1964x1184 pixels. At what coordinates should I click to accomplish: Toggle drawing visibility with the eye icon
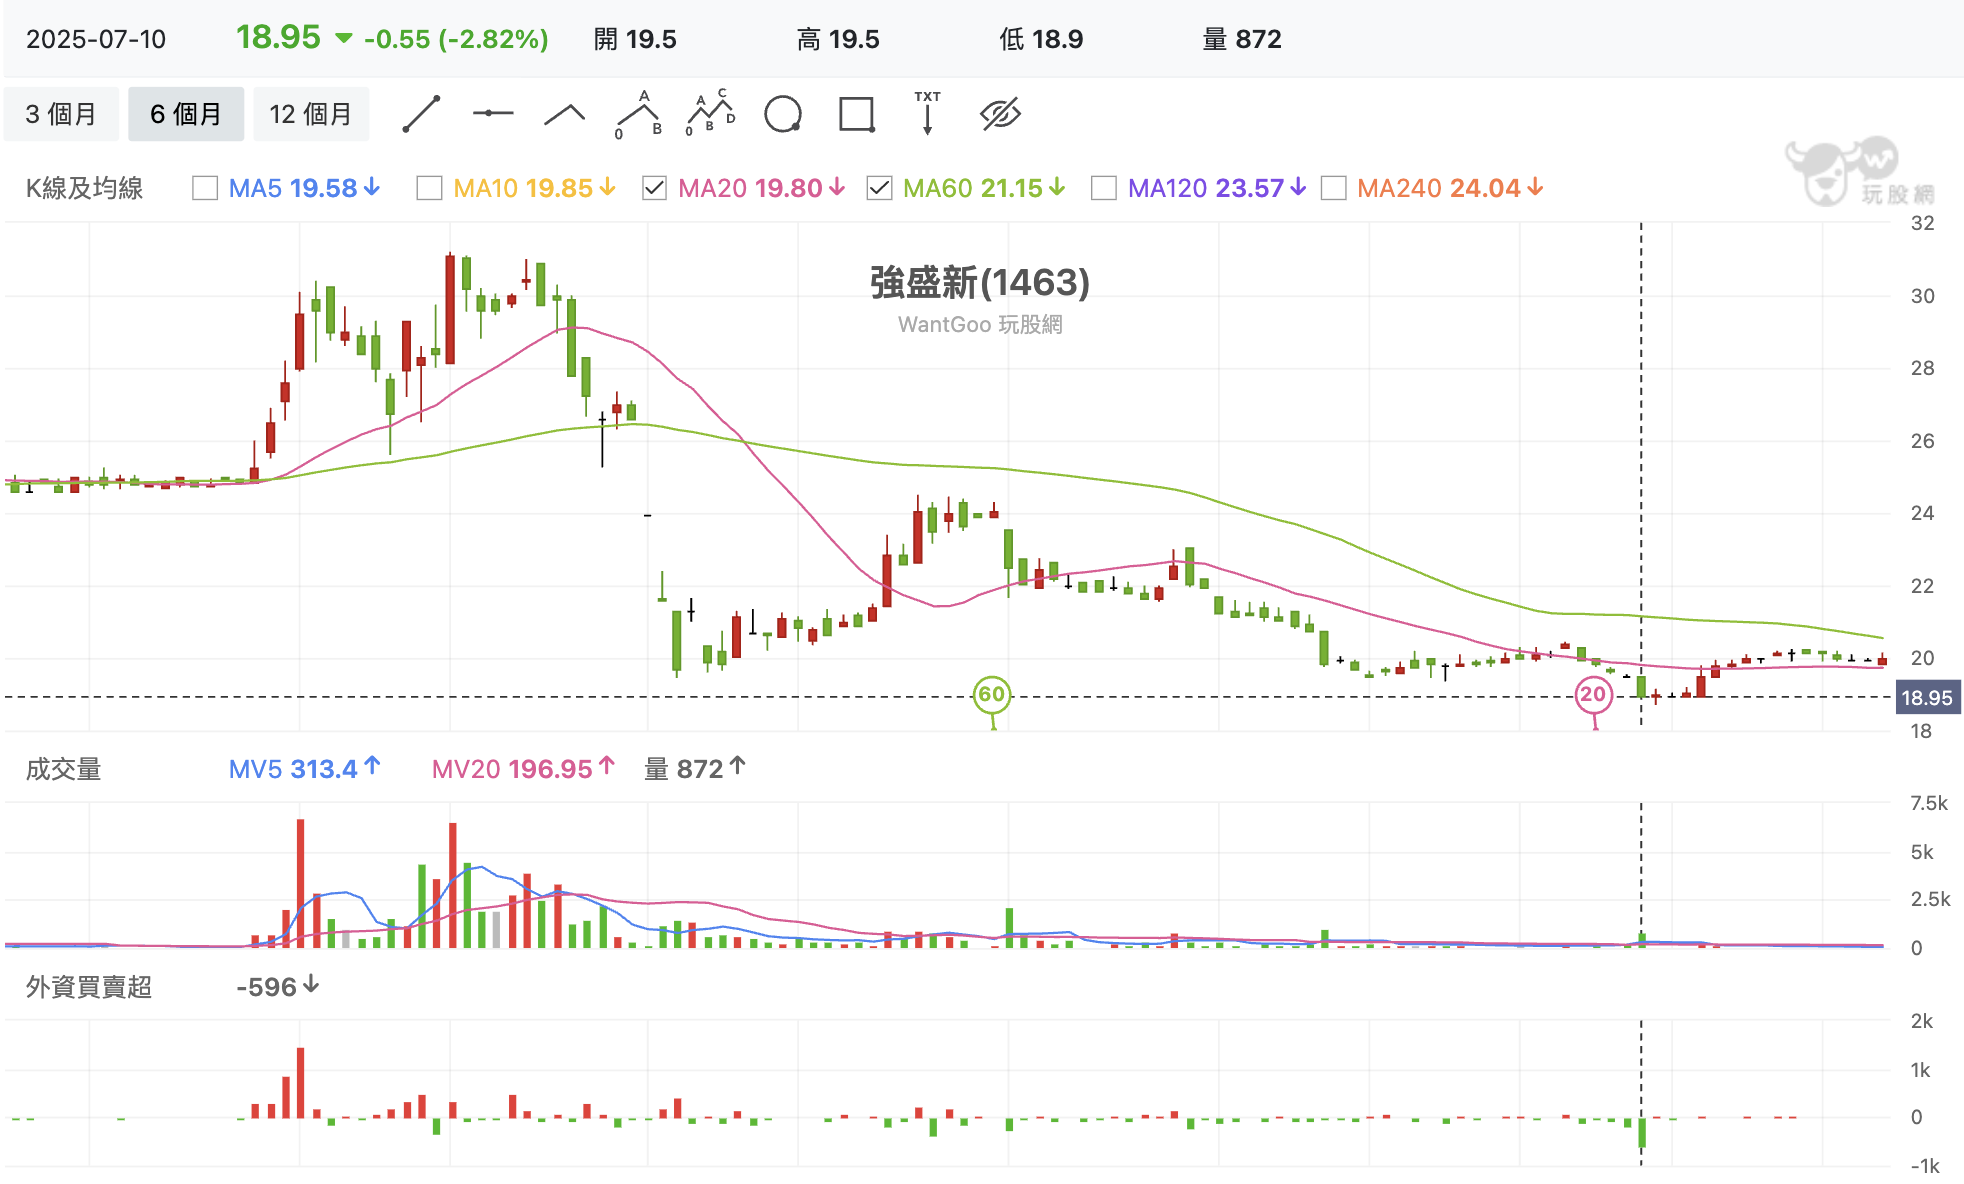pyautogui.click(x=1001, y=114)
